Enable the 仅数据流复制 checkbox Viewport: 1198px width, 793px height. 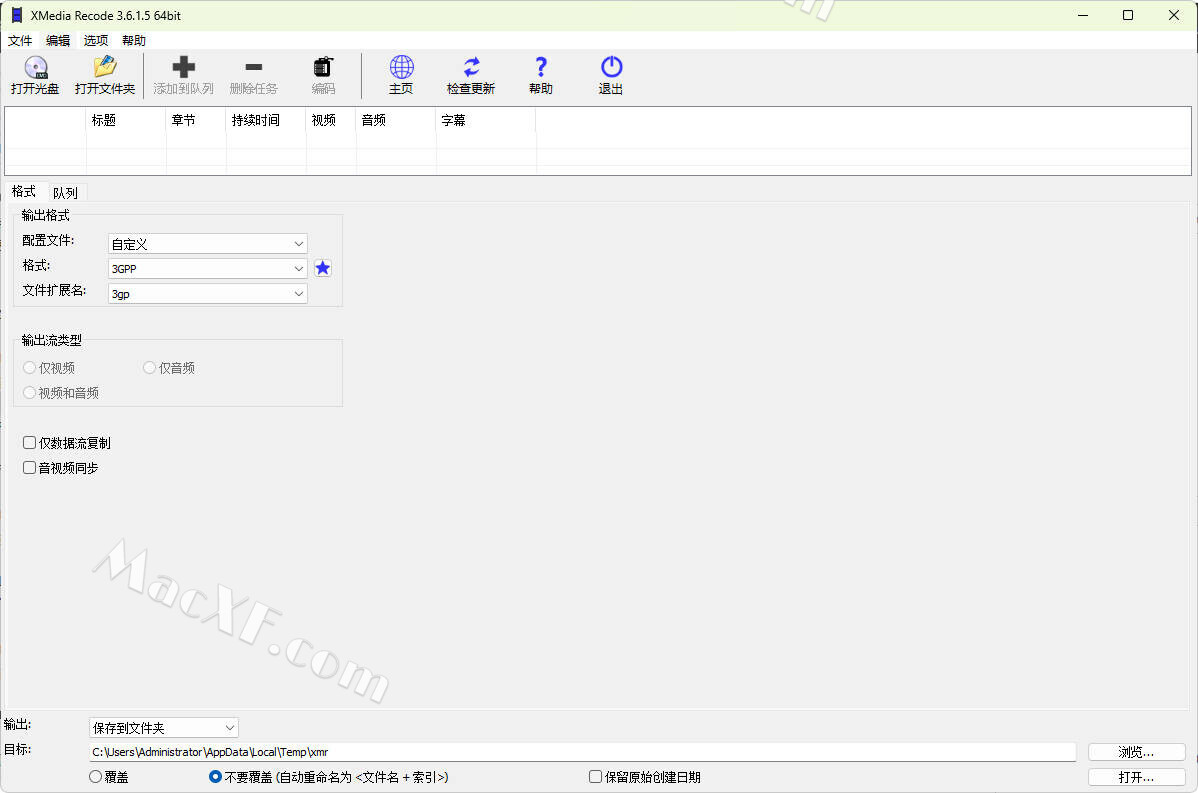coord(30,443)
